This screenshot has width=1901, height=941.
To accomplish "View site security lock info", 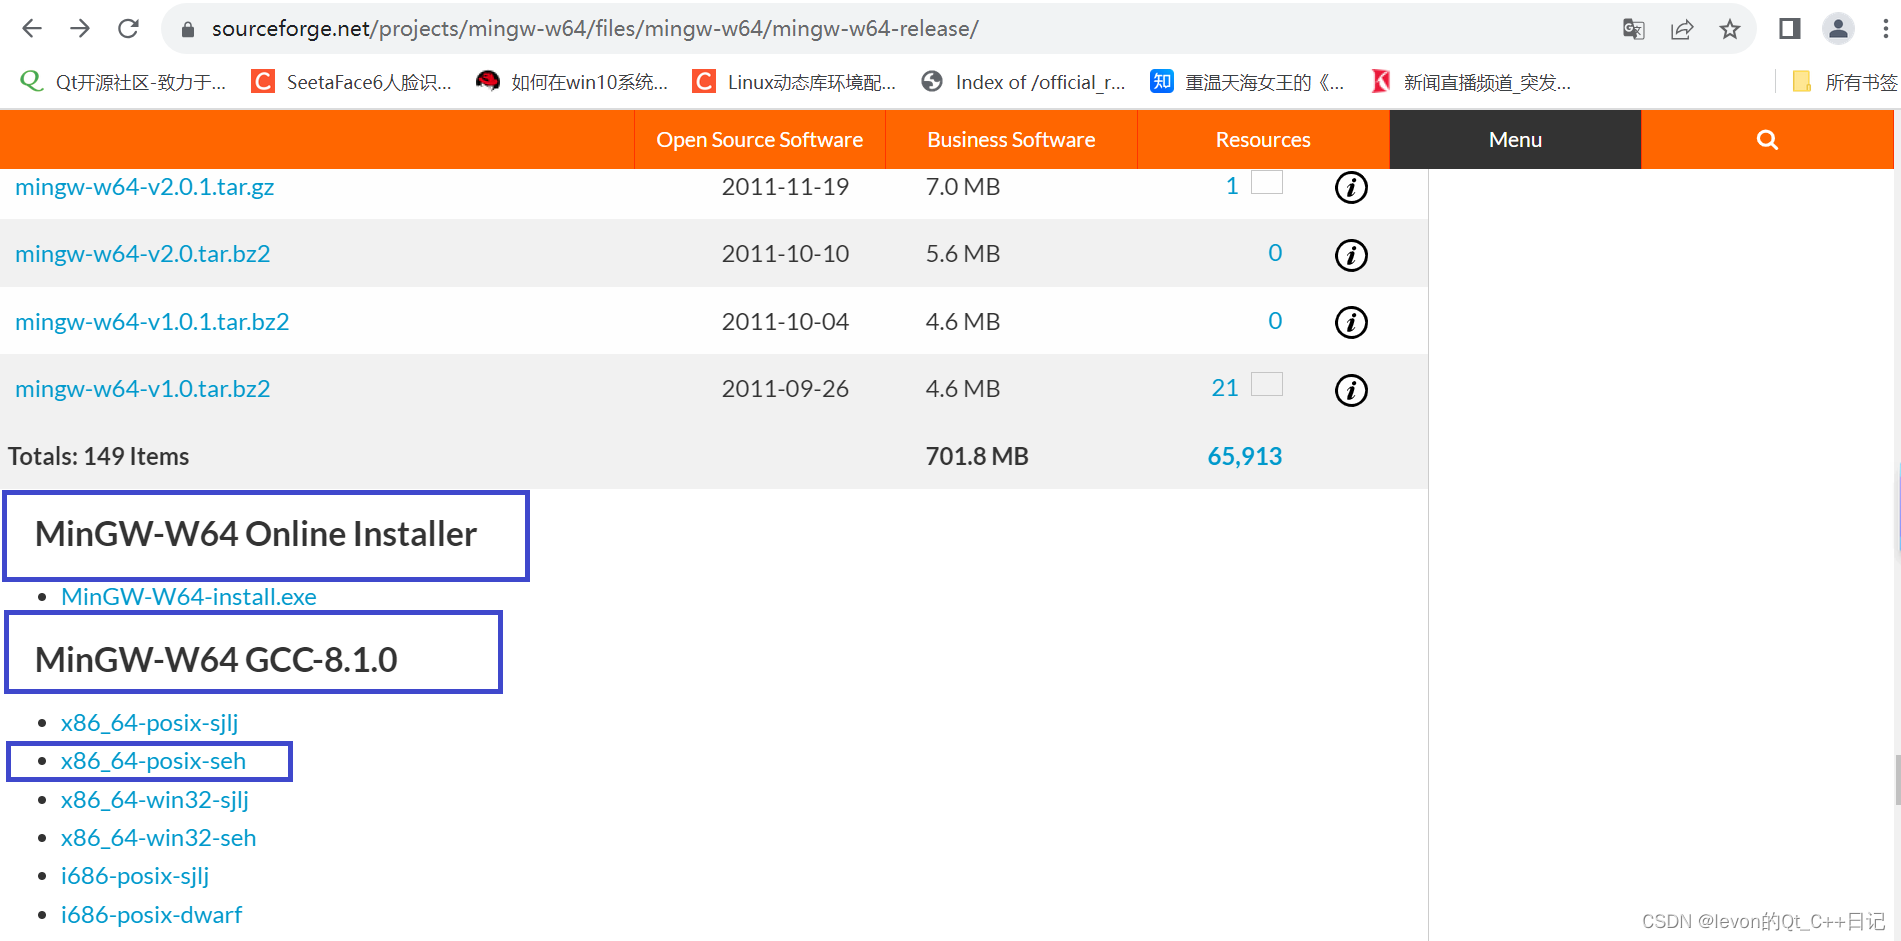I will pos(187,29).
